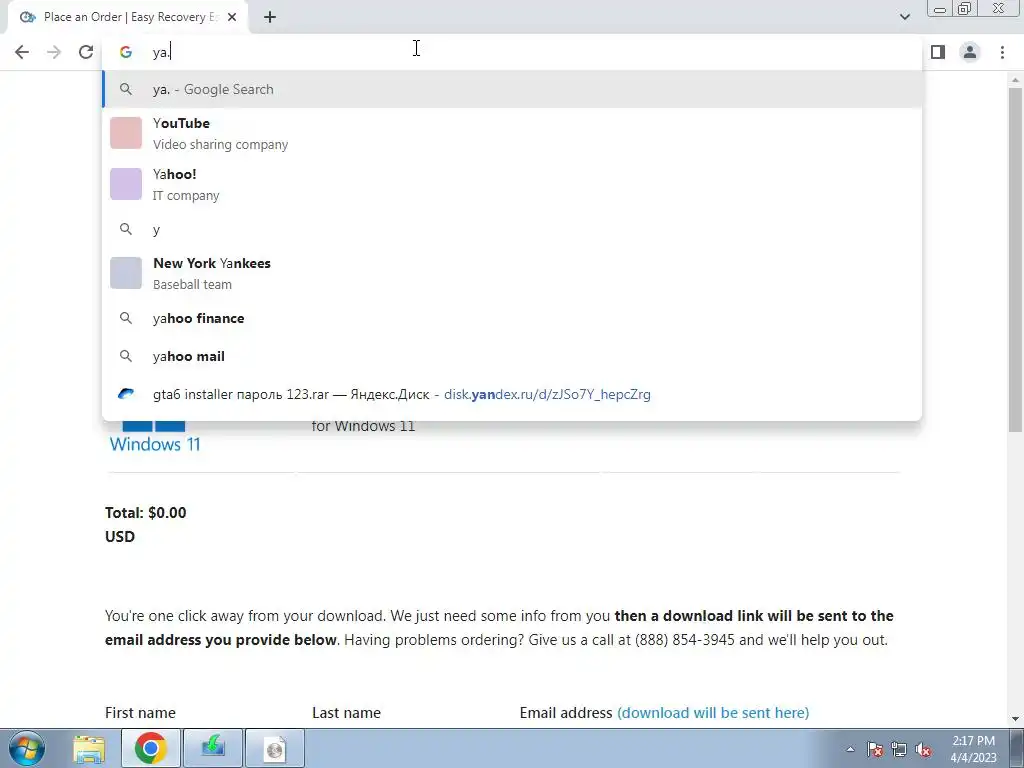Choose the Yahoo! IT company suggestion
The image size is (1024, 768).
click(512, 184)
